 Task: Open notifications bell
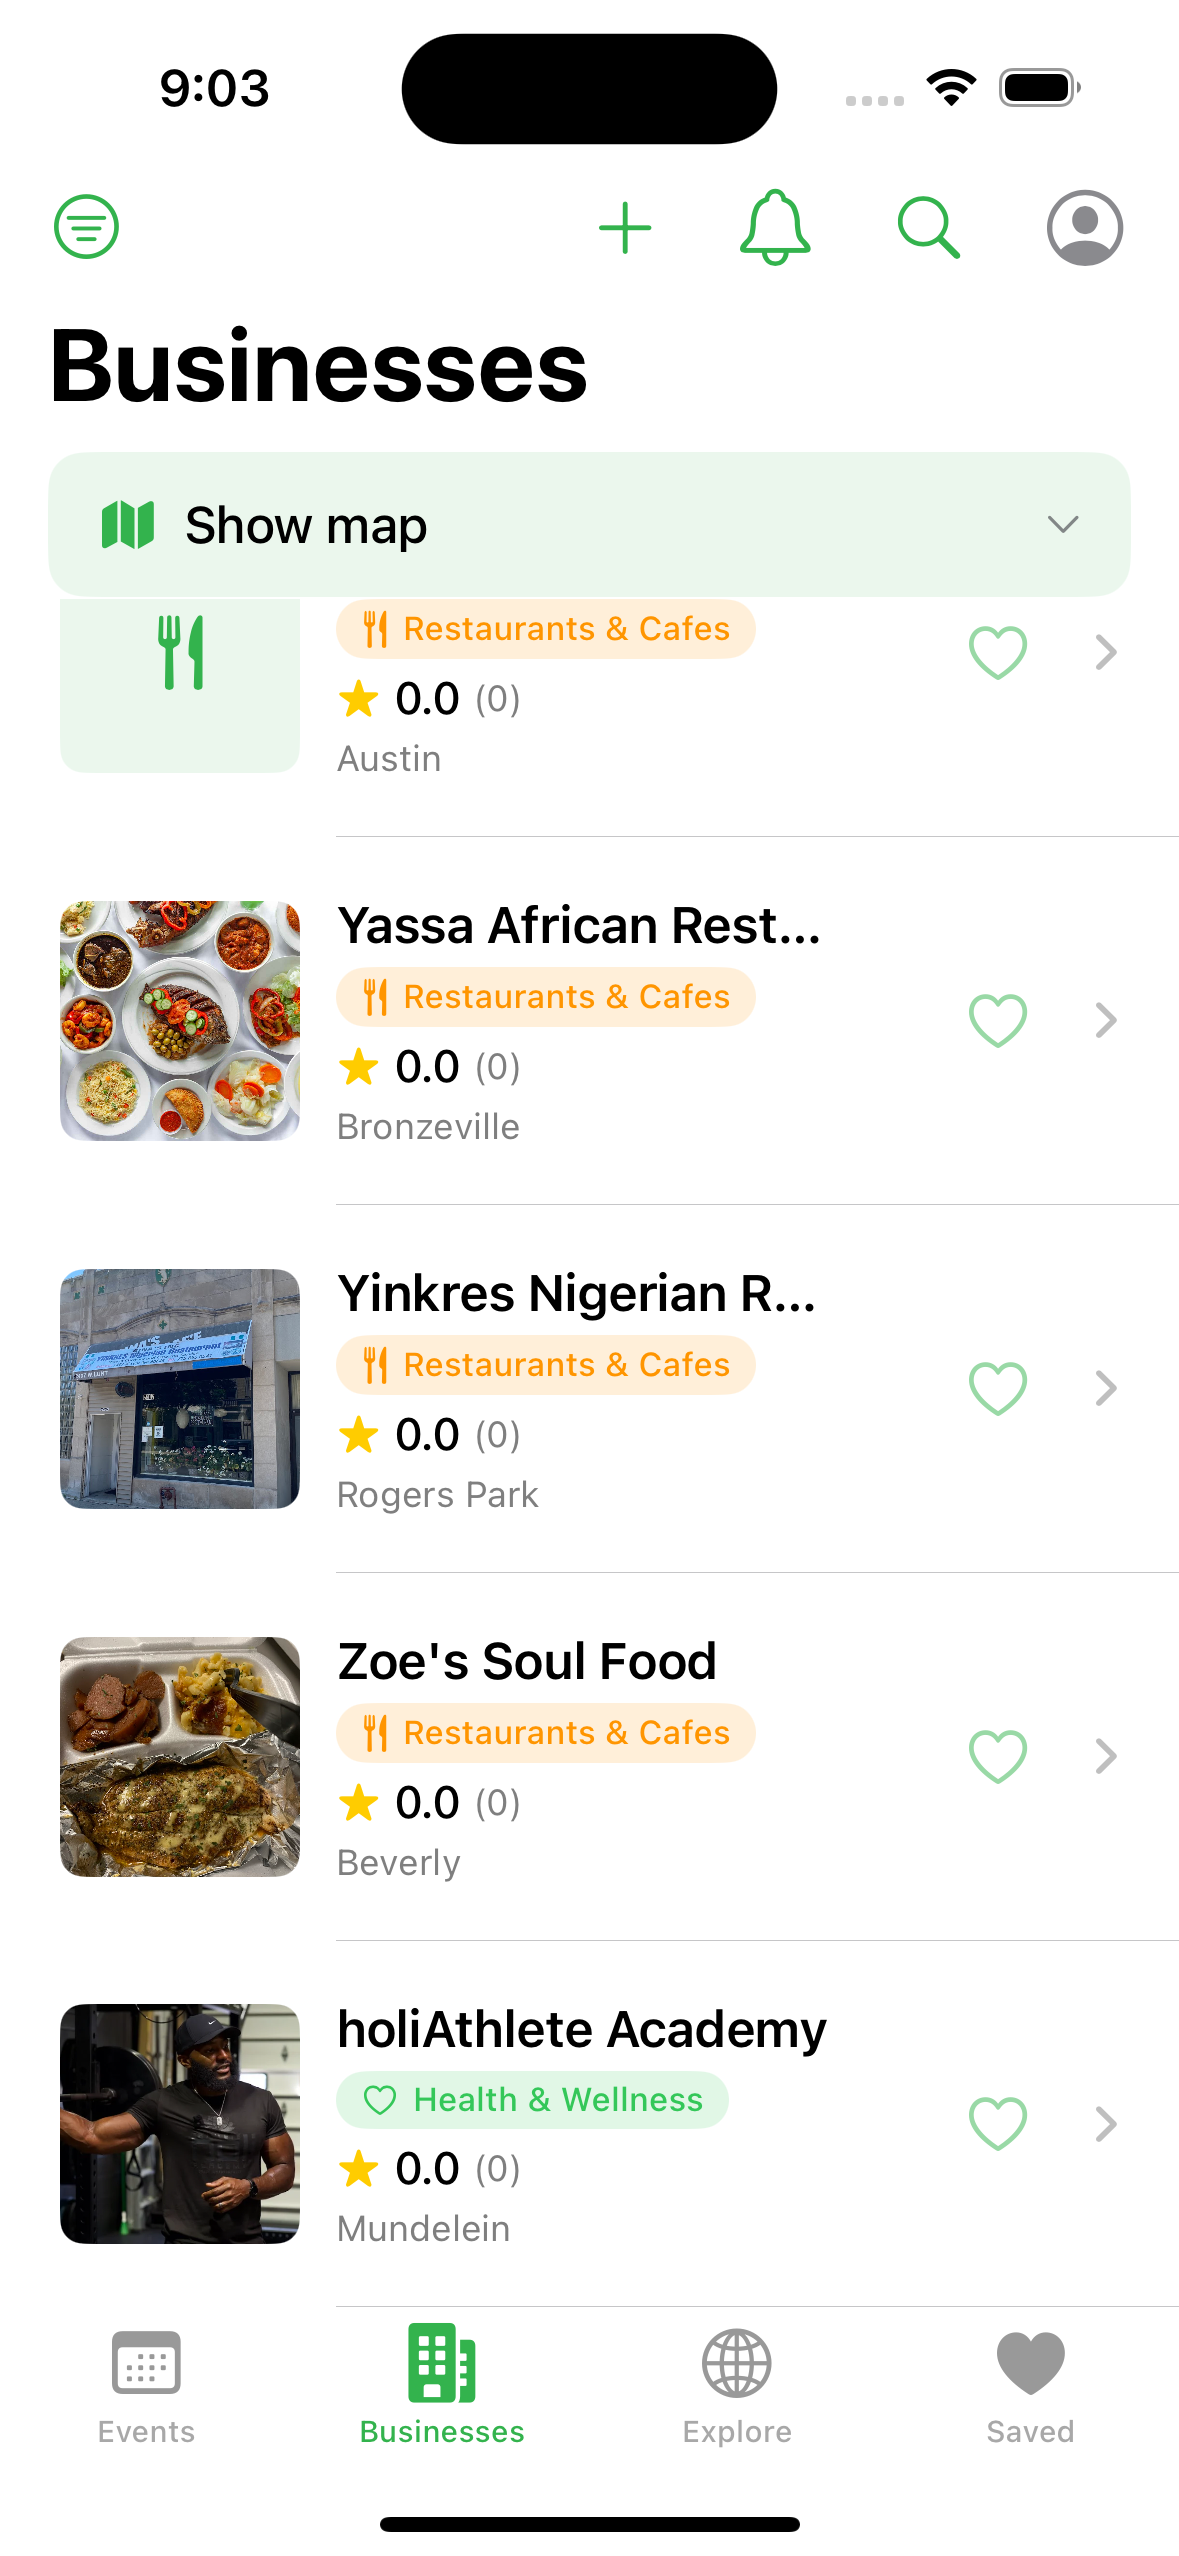[775, 228]
